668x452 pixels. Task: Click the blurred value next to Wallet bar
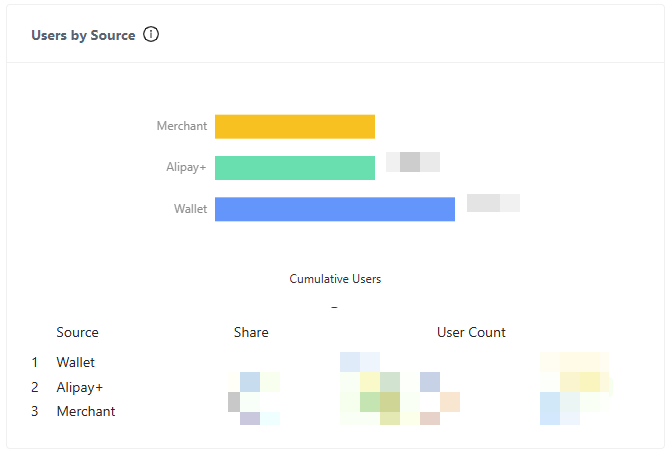[x=493, y=203]
